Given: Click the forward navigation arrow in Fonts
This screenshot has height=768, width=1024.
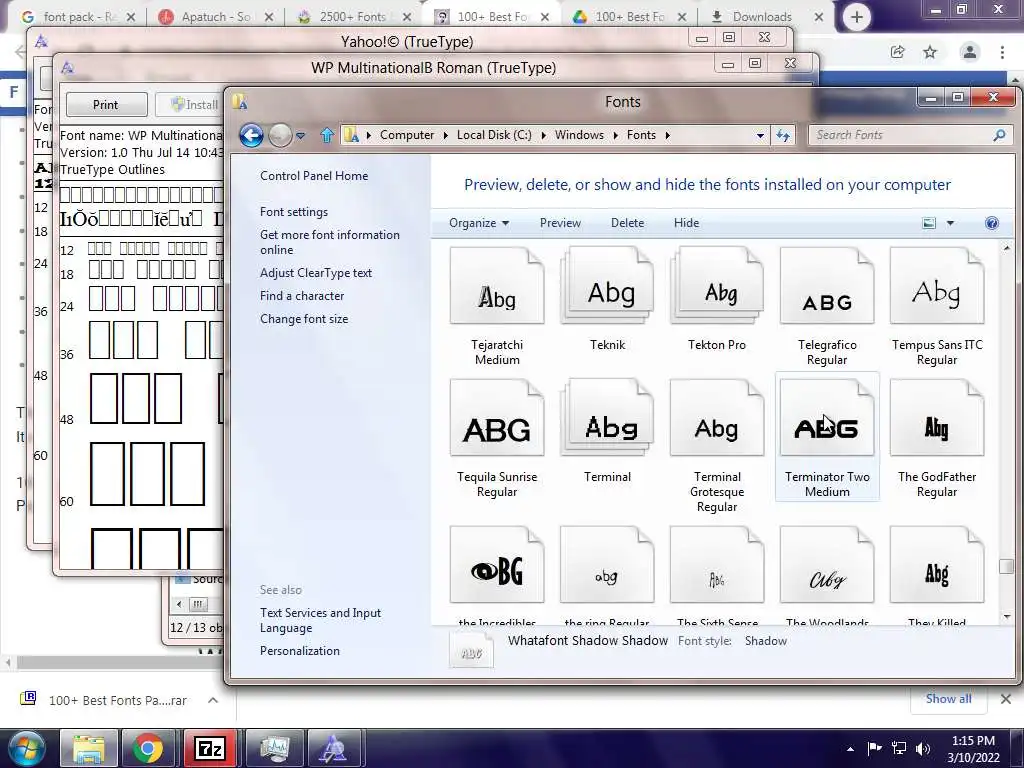Looking at the screenshot, I should [x=280, y=135].
